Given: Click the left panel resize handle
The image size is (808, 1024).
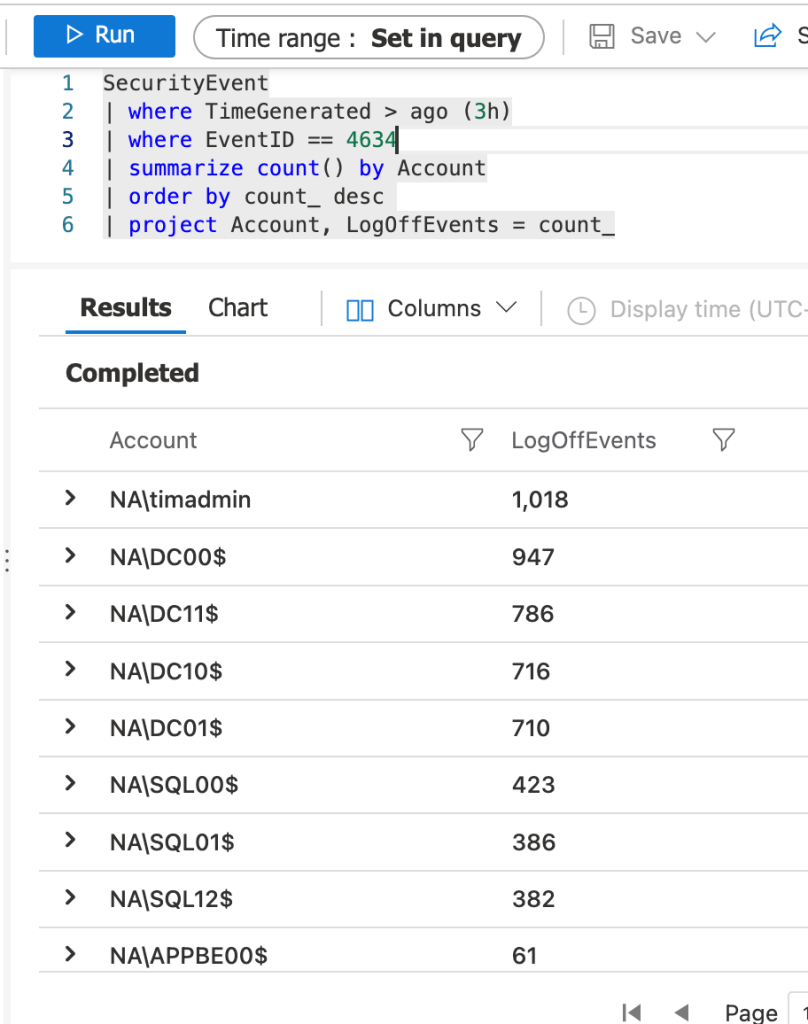Looking at the screenshot, I should click(x=7, y=560).
